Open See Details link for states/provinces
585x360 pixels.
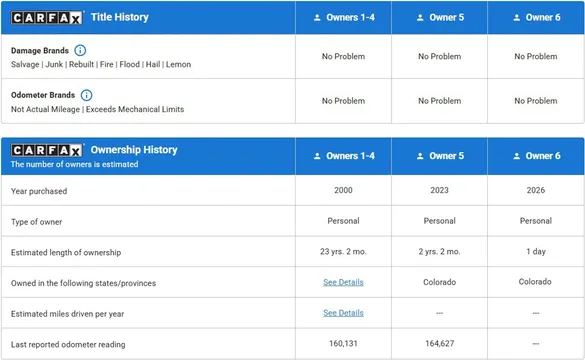point(343,282)
